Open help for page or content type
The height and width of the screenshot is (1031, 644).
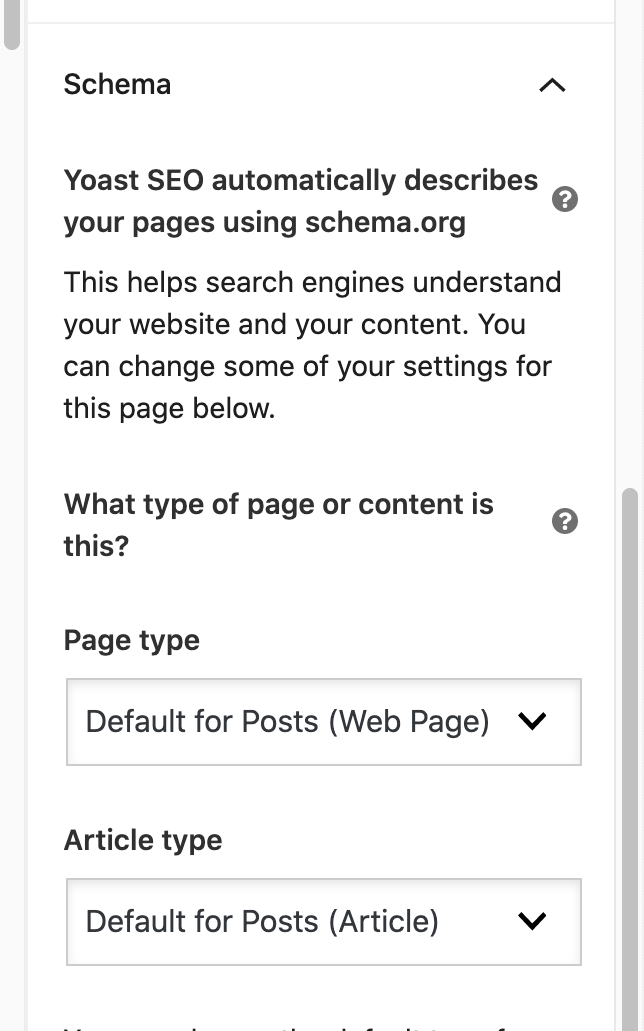point(565,521)
